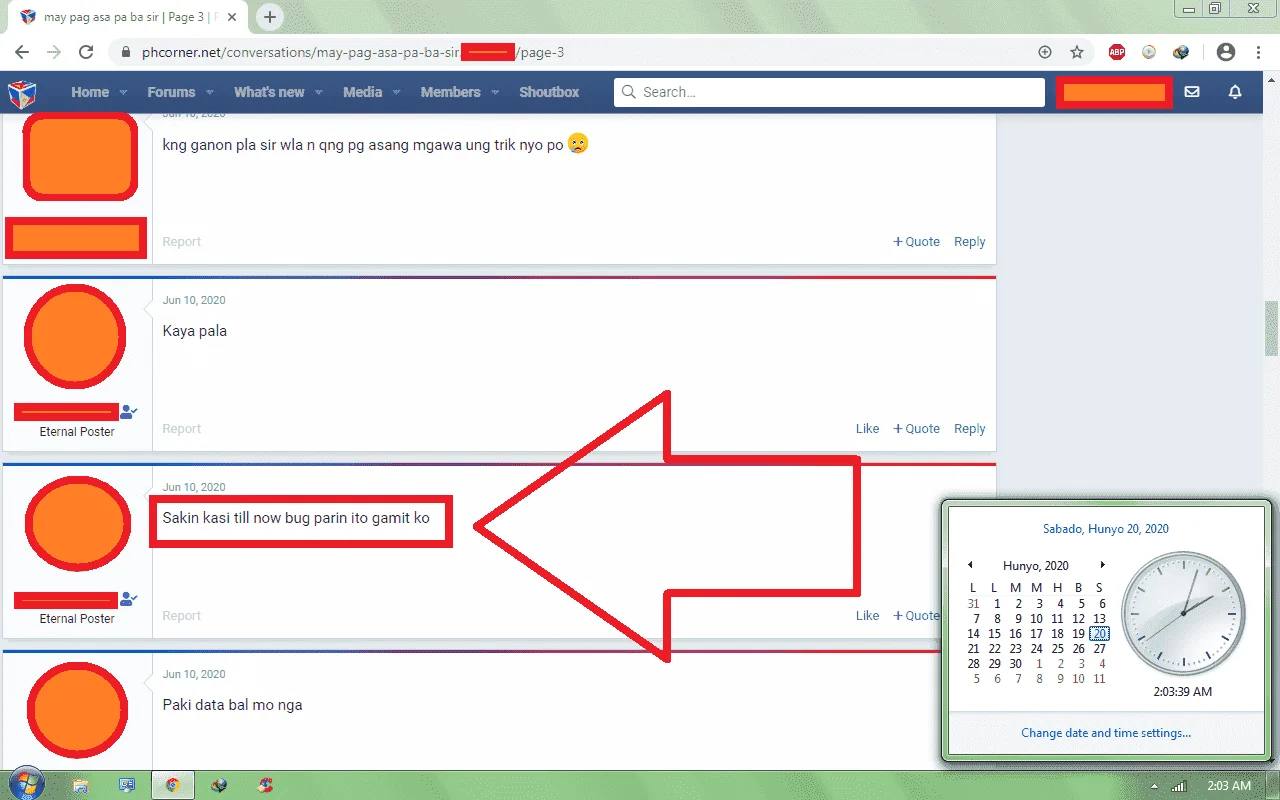Like the "Kaya pala" message
1280x800 pixels.
point(867,428)
